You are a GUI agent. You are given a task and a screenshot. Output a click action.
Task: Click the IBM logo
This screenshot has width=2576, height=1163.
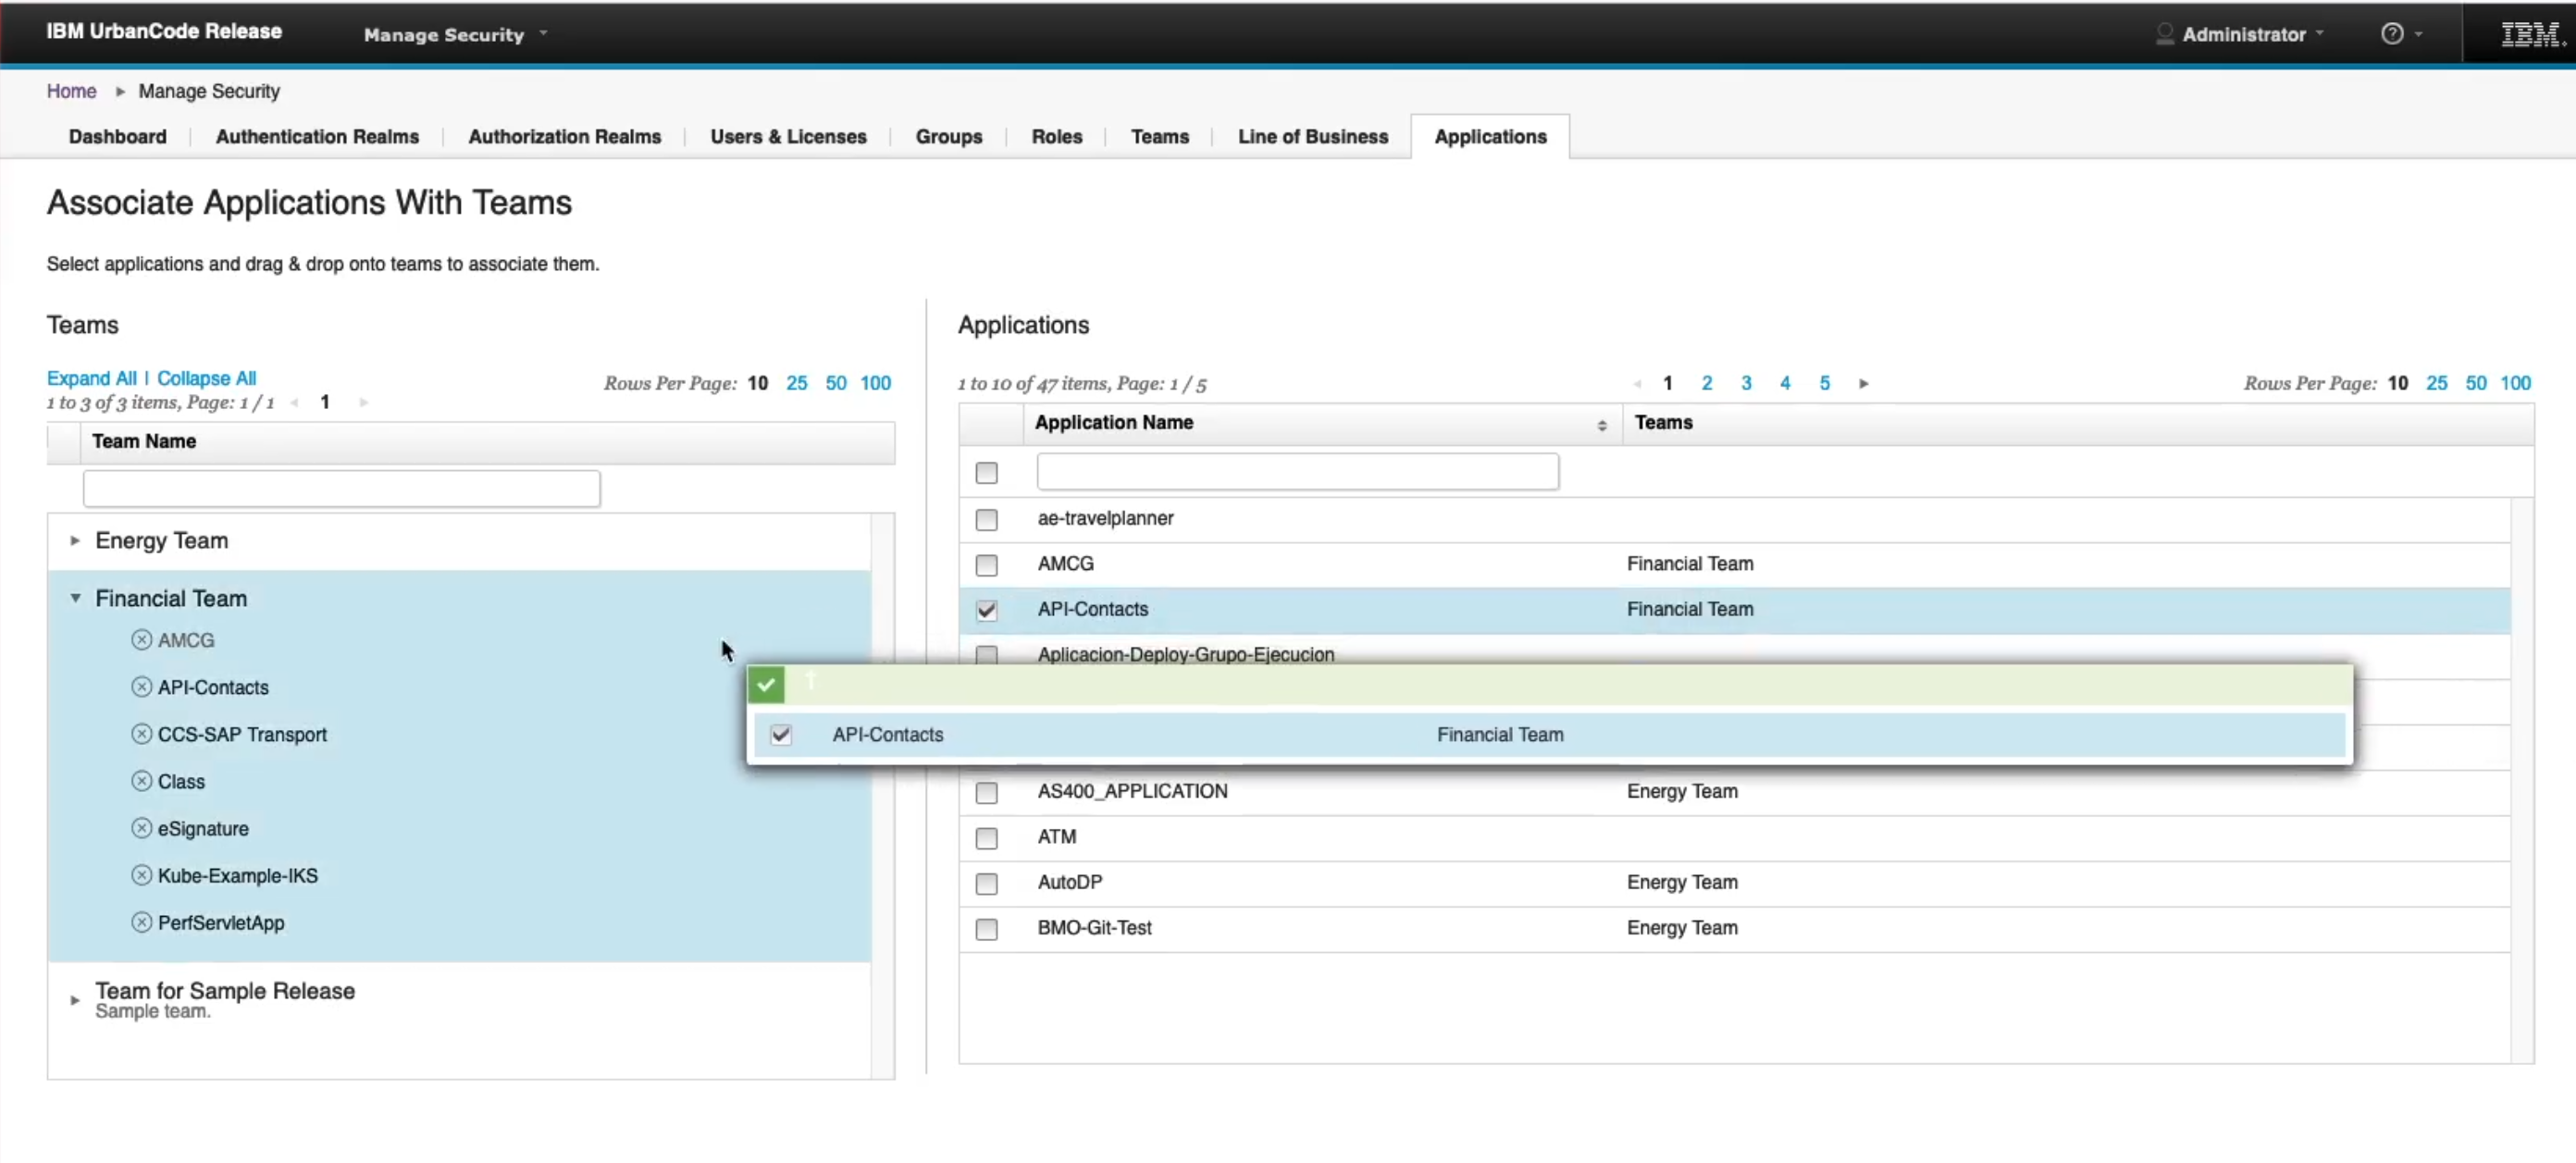2532,34
